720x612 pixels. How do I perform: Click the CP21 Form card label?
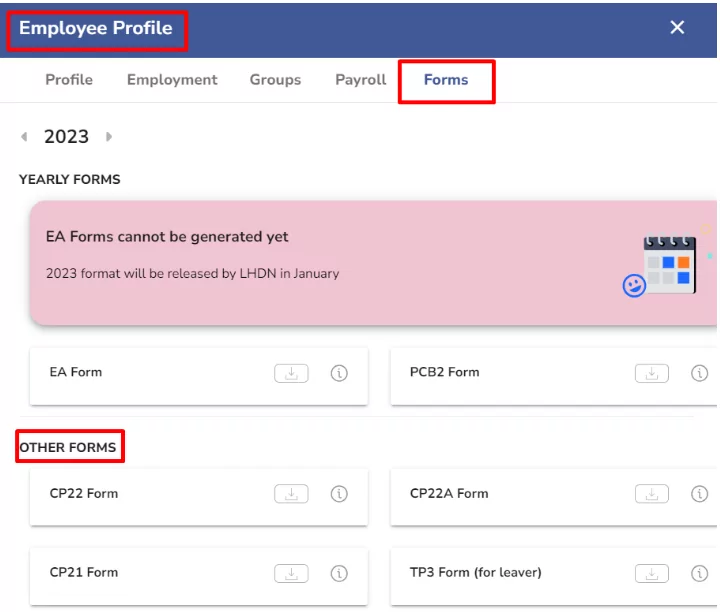84,573
